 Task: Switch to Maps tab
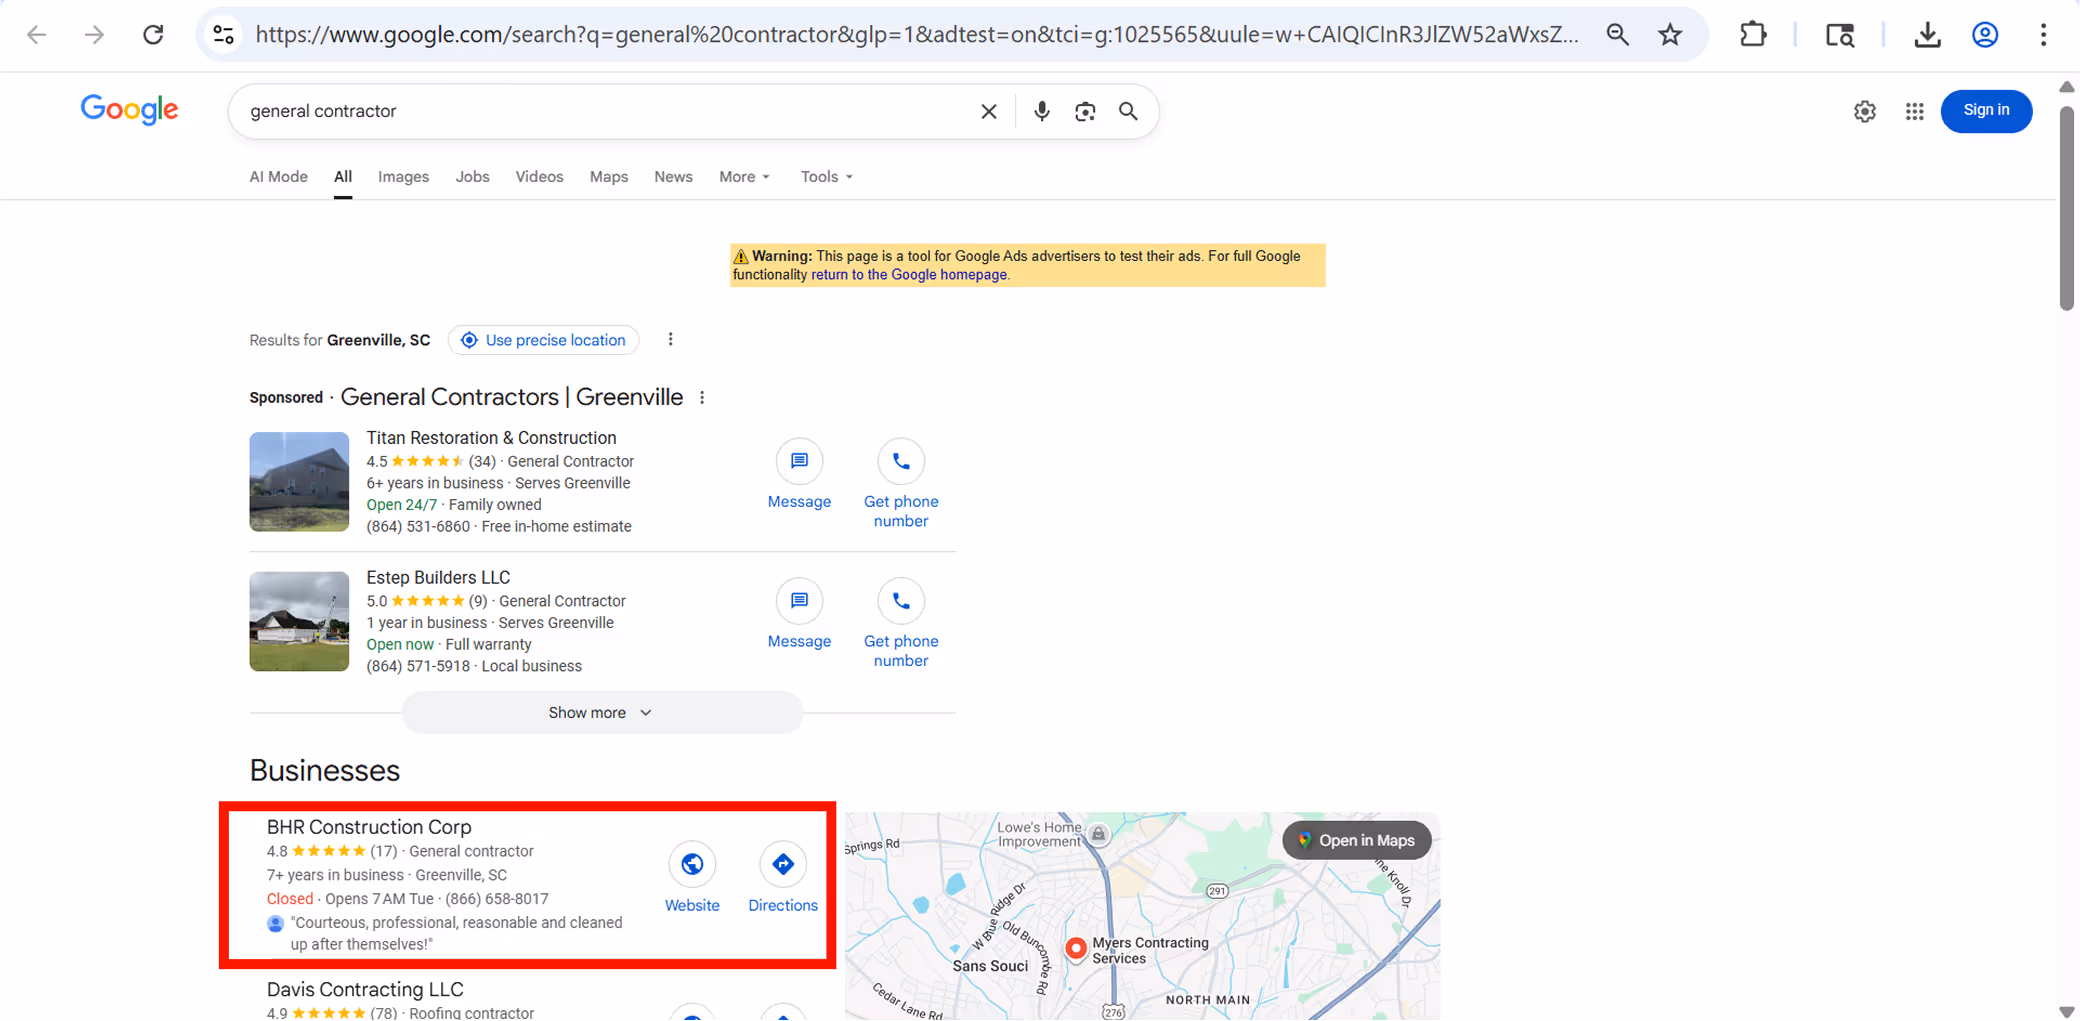pyautogui.click(x=609, y=177)
